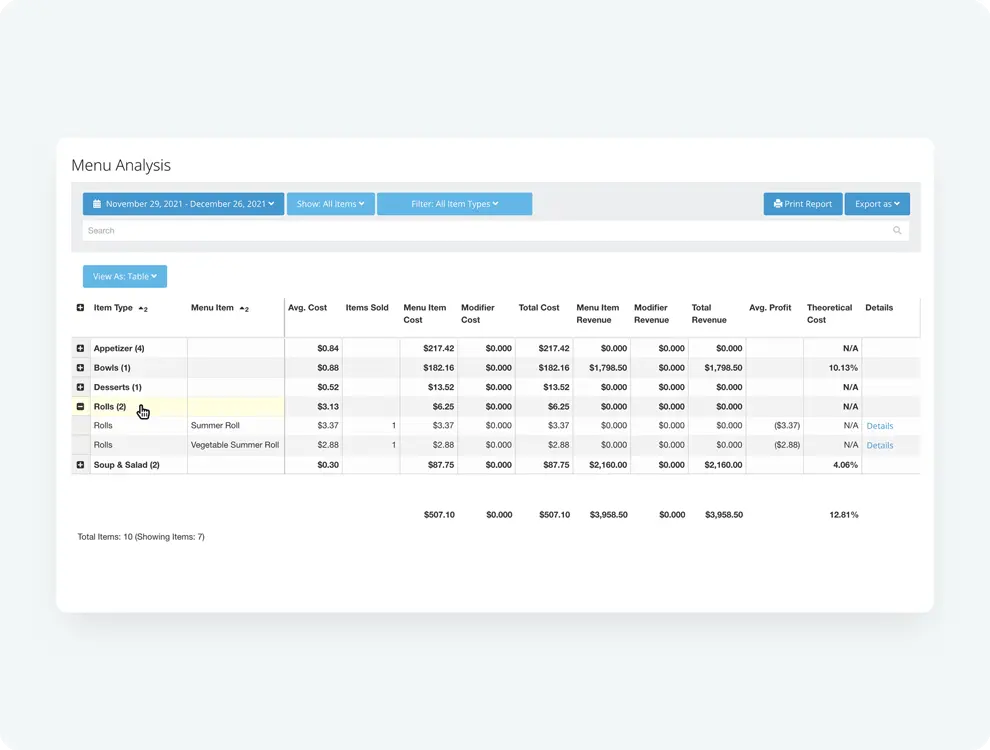Click into the Search field
This screenshot has height=750, width=990.
pos(480,231)
